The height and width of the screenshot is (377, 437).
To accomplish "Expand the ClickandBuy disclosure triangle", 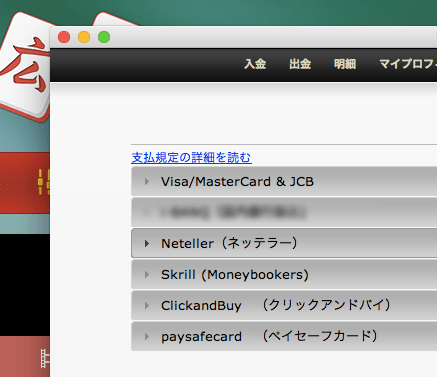I will [x=147, y=306].
